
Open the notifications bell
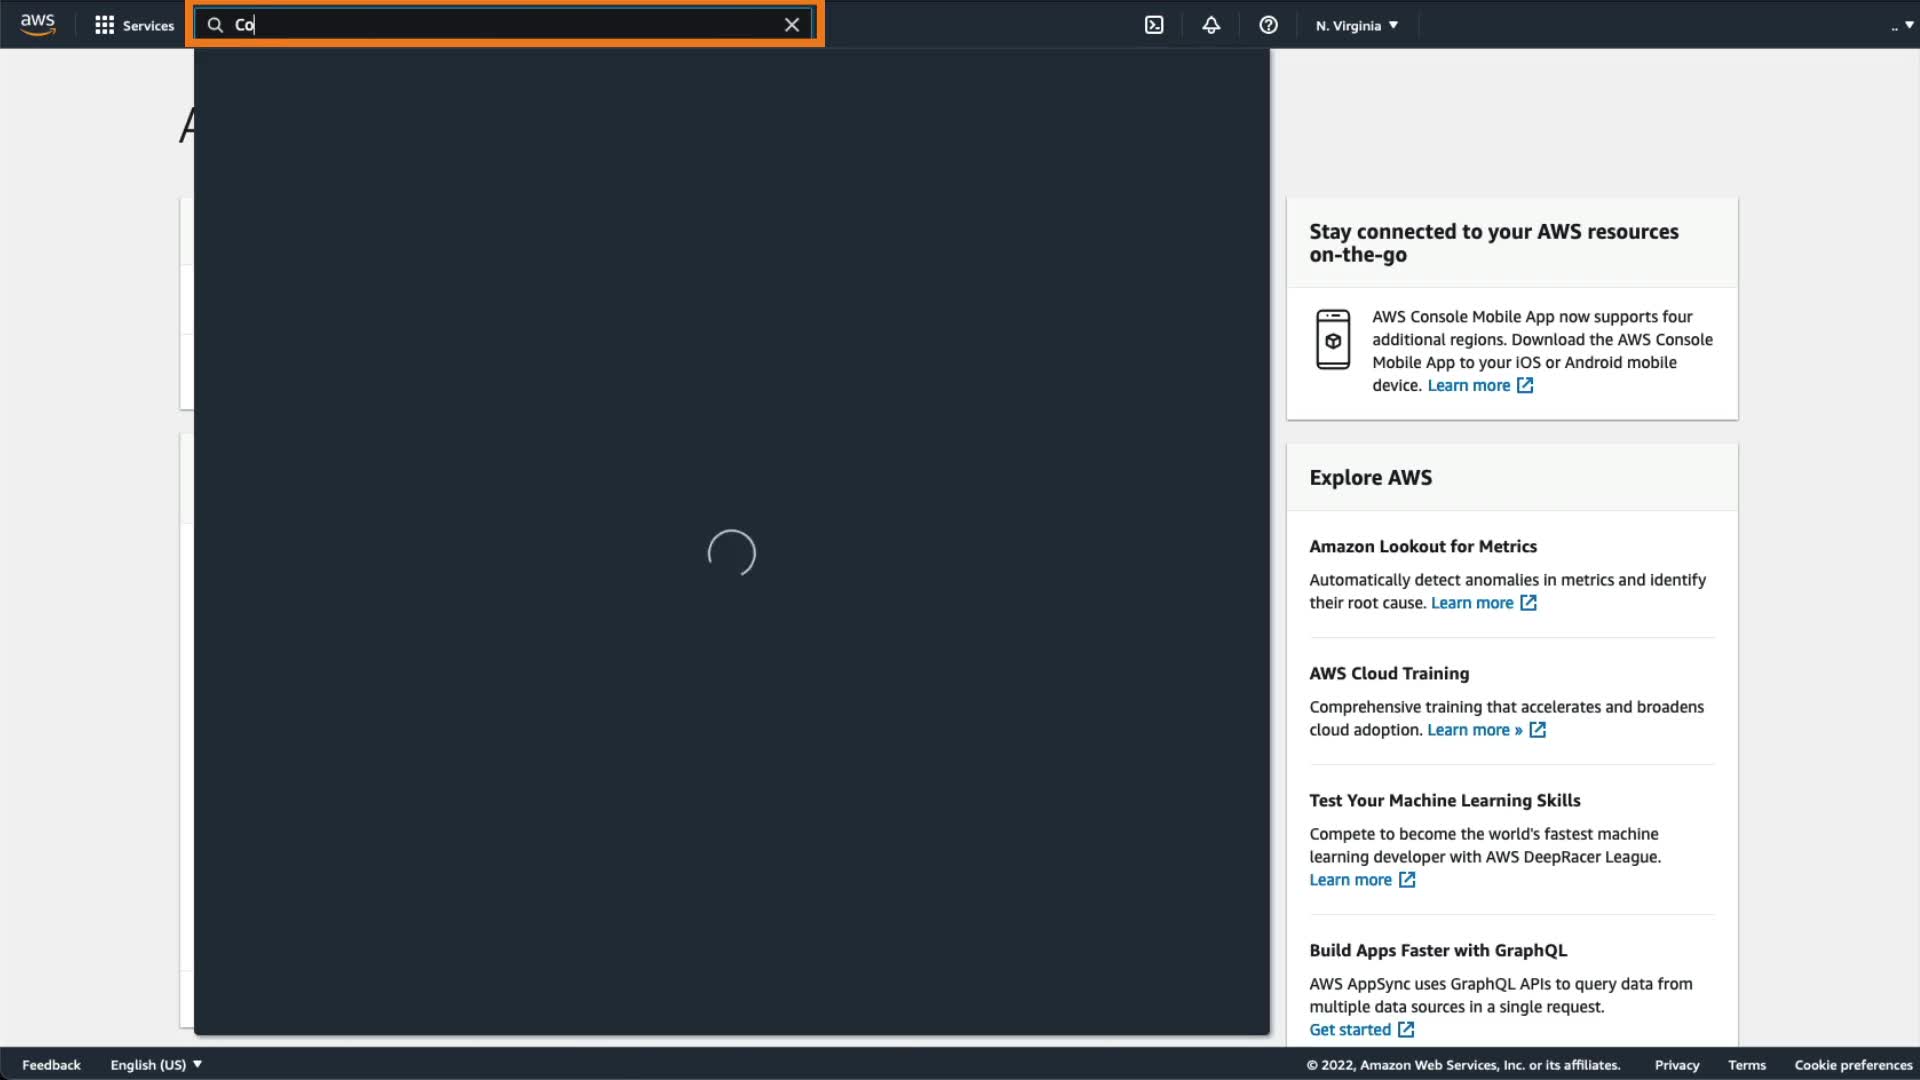[x=1211, y=25]
